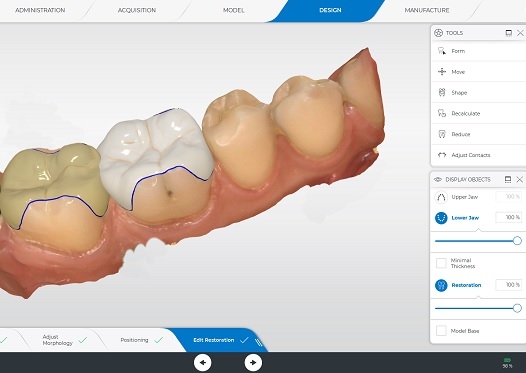This screenshot has height=373, width=526.
Task: Click the Recalculate label
Action: pyautogui.click(x=466, y=113)
